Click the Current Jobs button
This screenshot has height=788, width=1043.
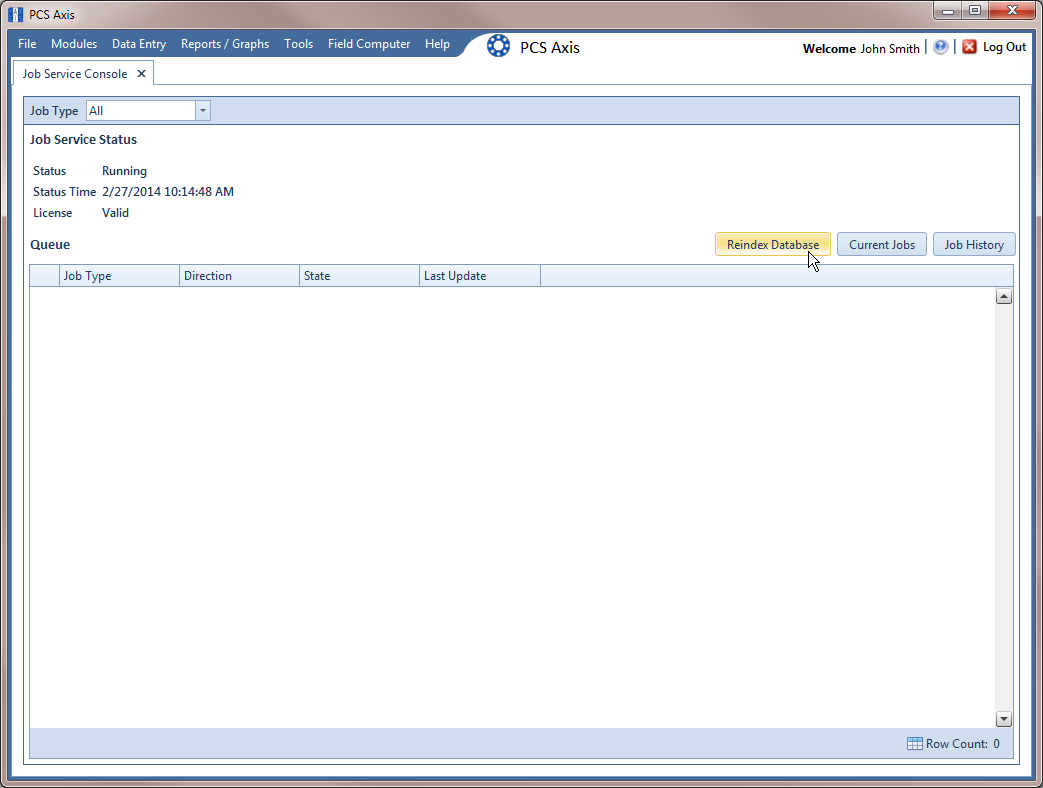tap(882, 245)
